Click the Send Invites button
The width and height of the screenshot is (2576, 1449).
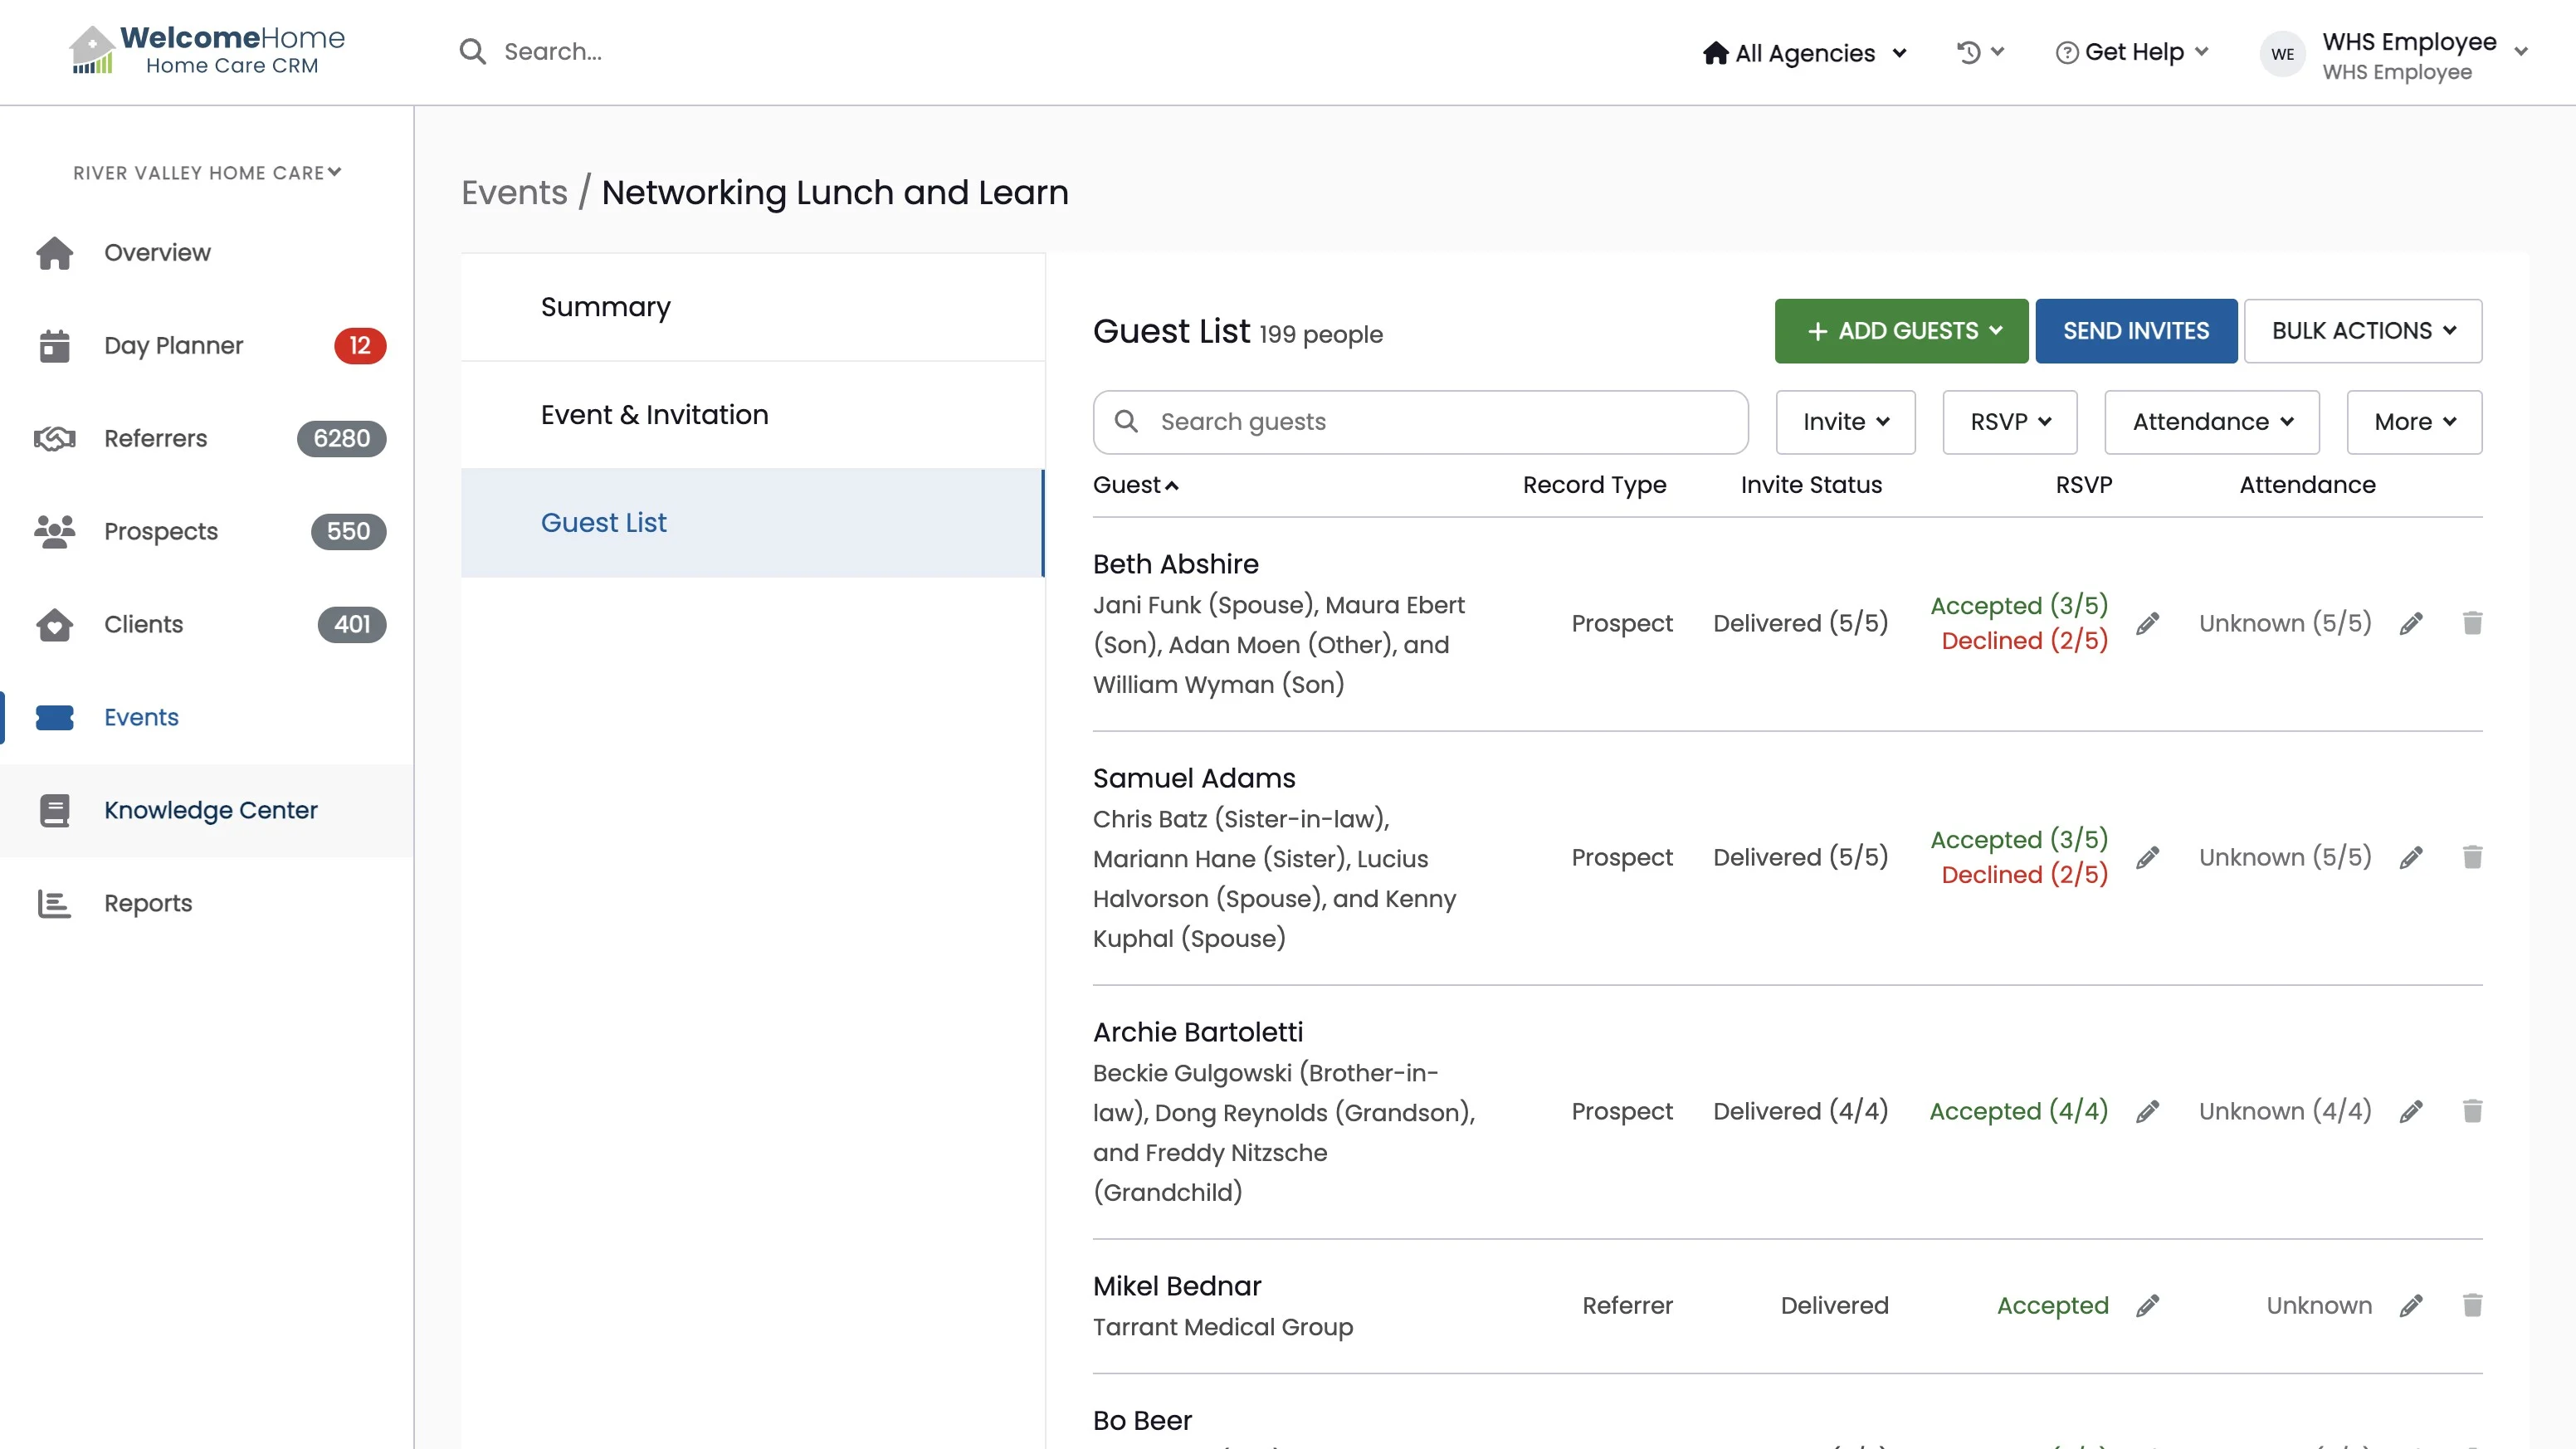pyautogui.click(x=2135, y=331)
